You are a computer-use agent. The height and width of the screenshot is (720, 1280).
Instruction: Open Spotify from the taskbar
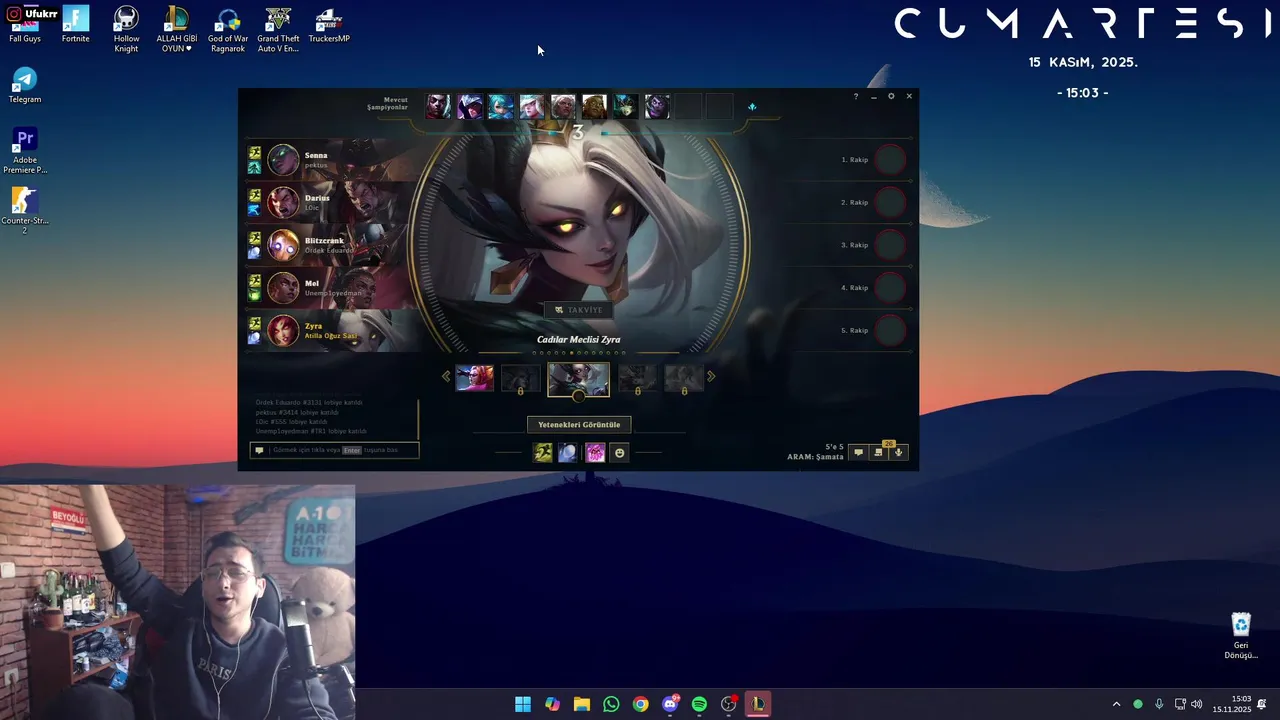[x=699, y=704]
